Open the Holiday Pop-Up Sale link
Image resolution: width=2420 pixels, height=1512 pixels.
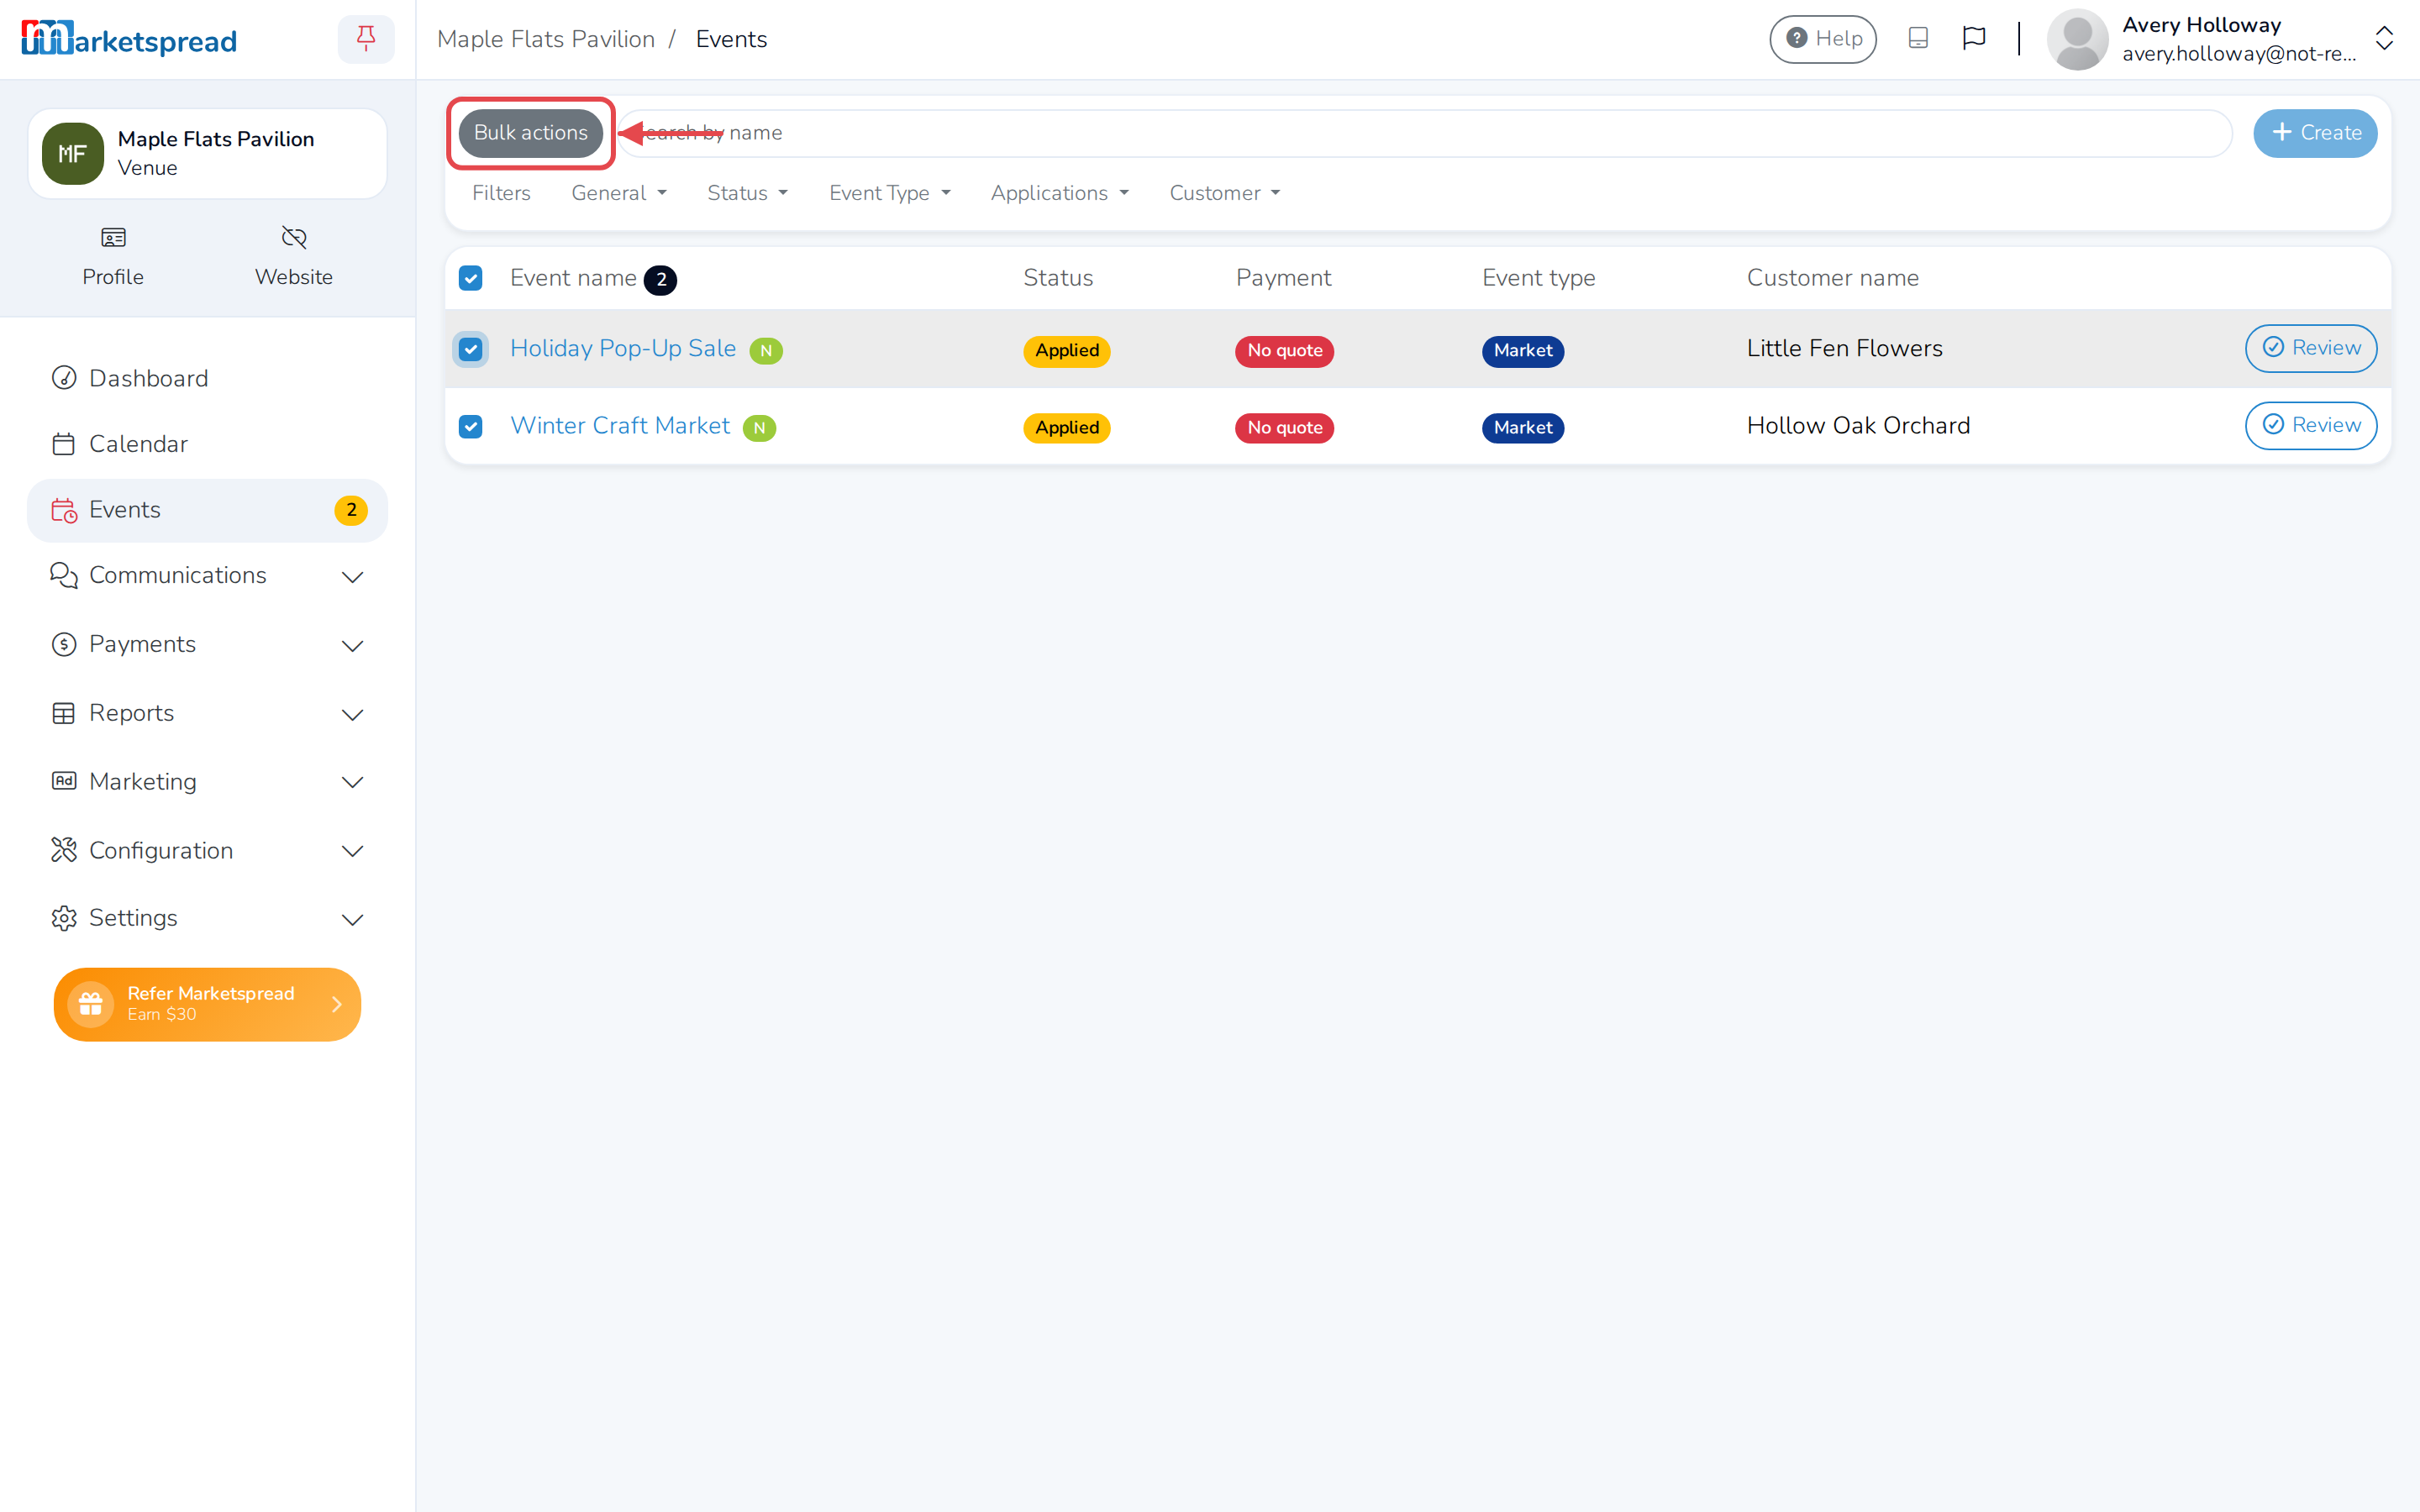click(623, 348)
